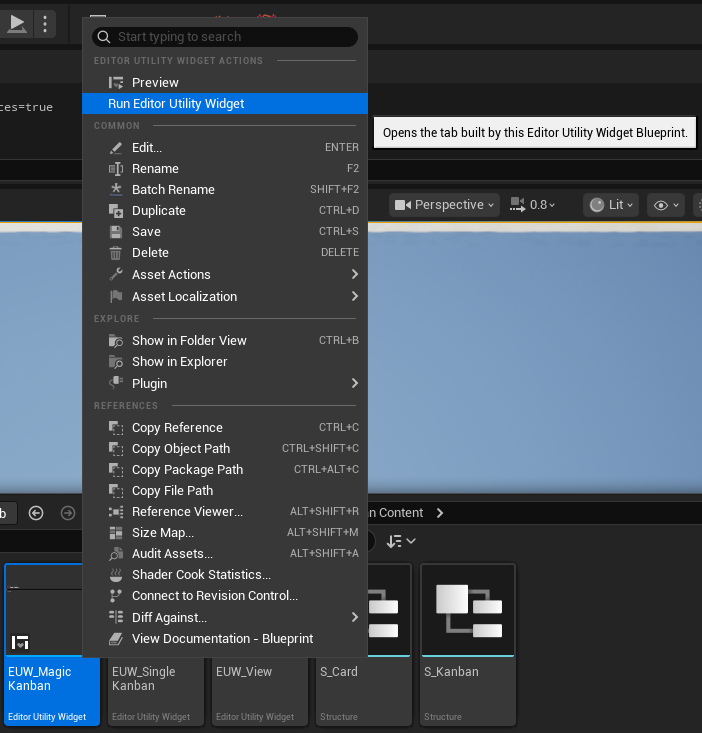Choose Copy Package Path
Viewport: 702px width, 733px height.
coord(225,469)
